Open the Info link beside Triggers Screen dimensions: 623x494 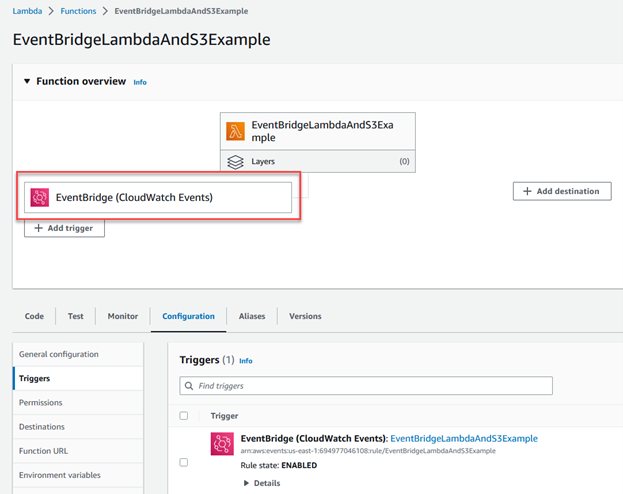point(246,361)
